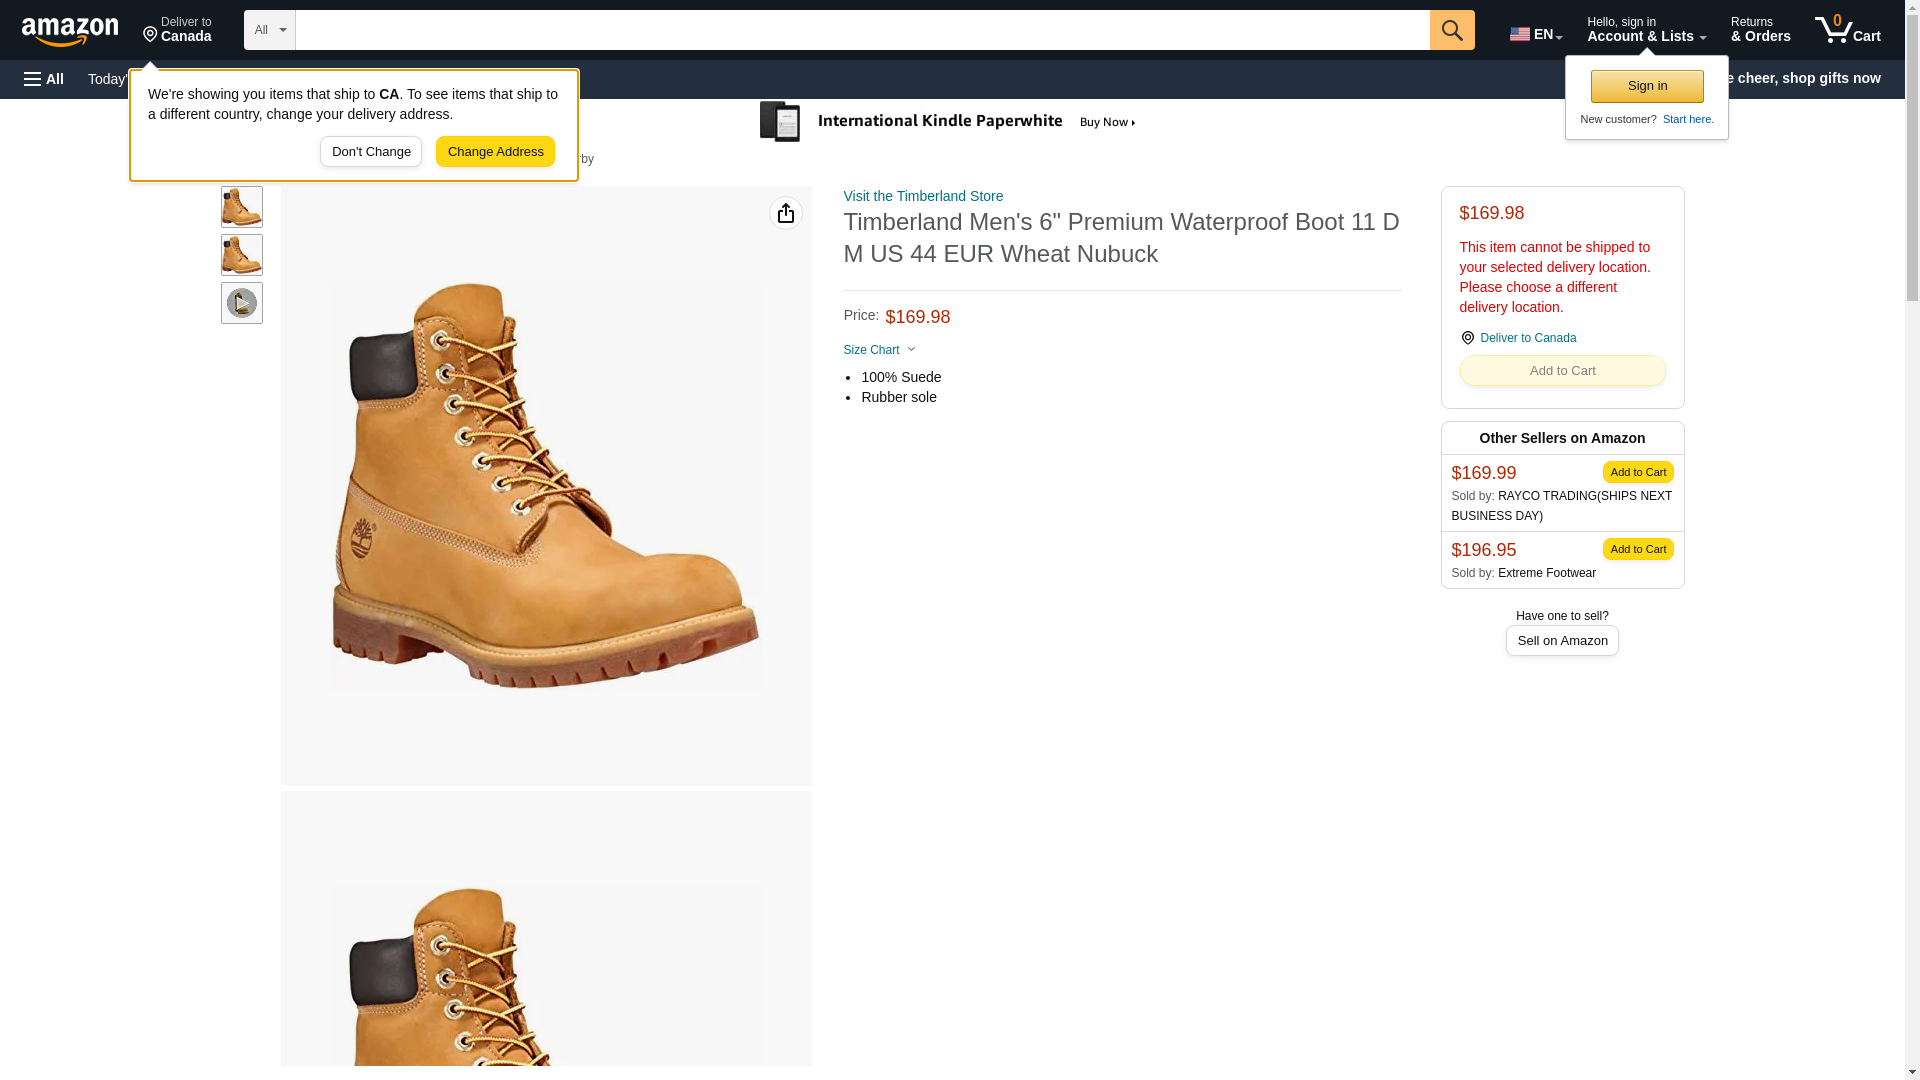This screenshot has width=1920, height=1080.
Task: Click Change Address in the popup
Action: [495, 152]
